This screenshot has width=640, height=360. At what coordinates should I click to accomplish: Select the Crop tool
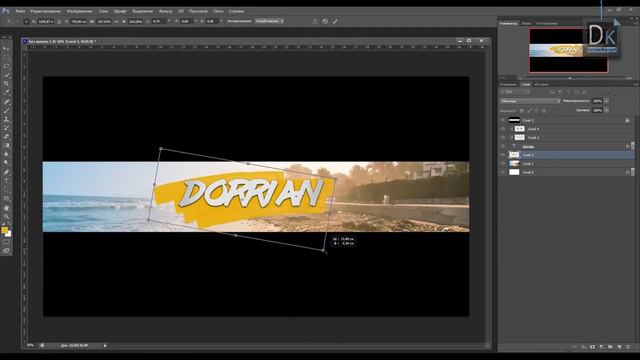(x=6, y=84)
